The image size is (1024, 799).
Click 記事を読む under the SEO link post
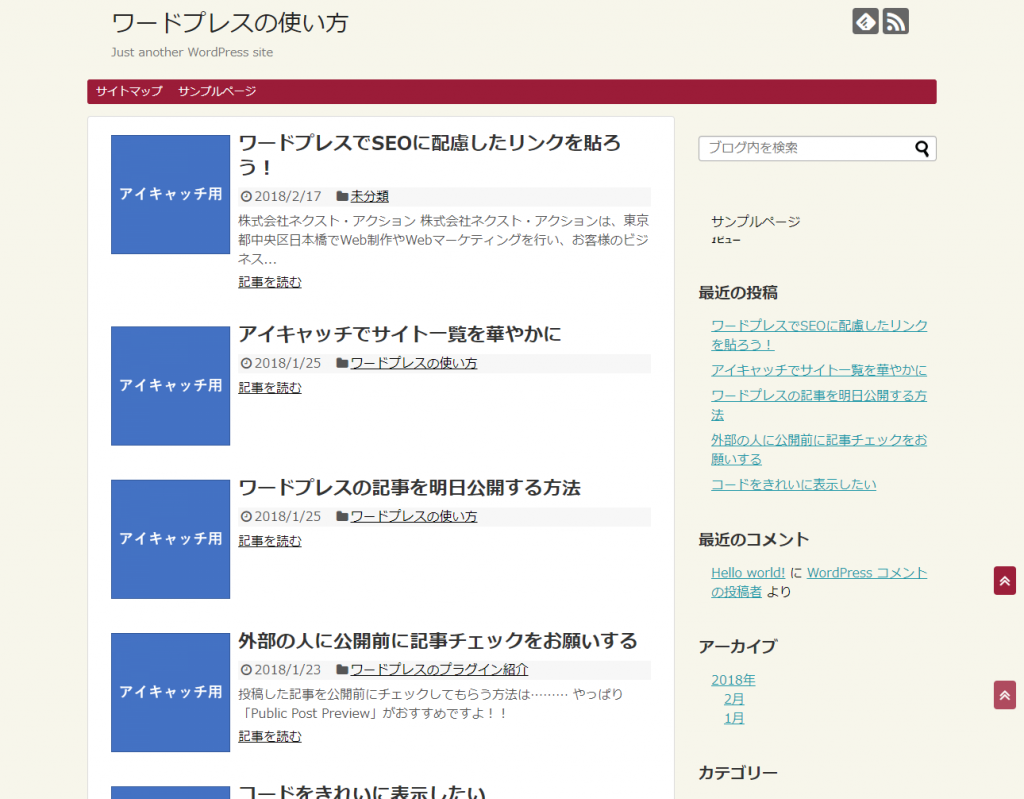coord(270,282)
